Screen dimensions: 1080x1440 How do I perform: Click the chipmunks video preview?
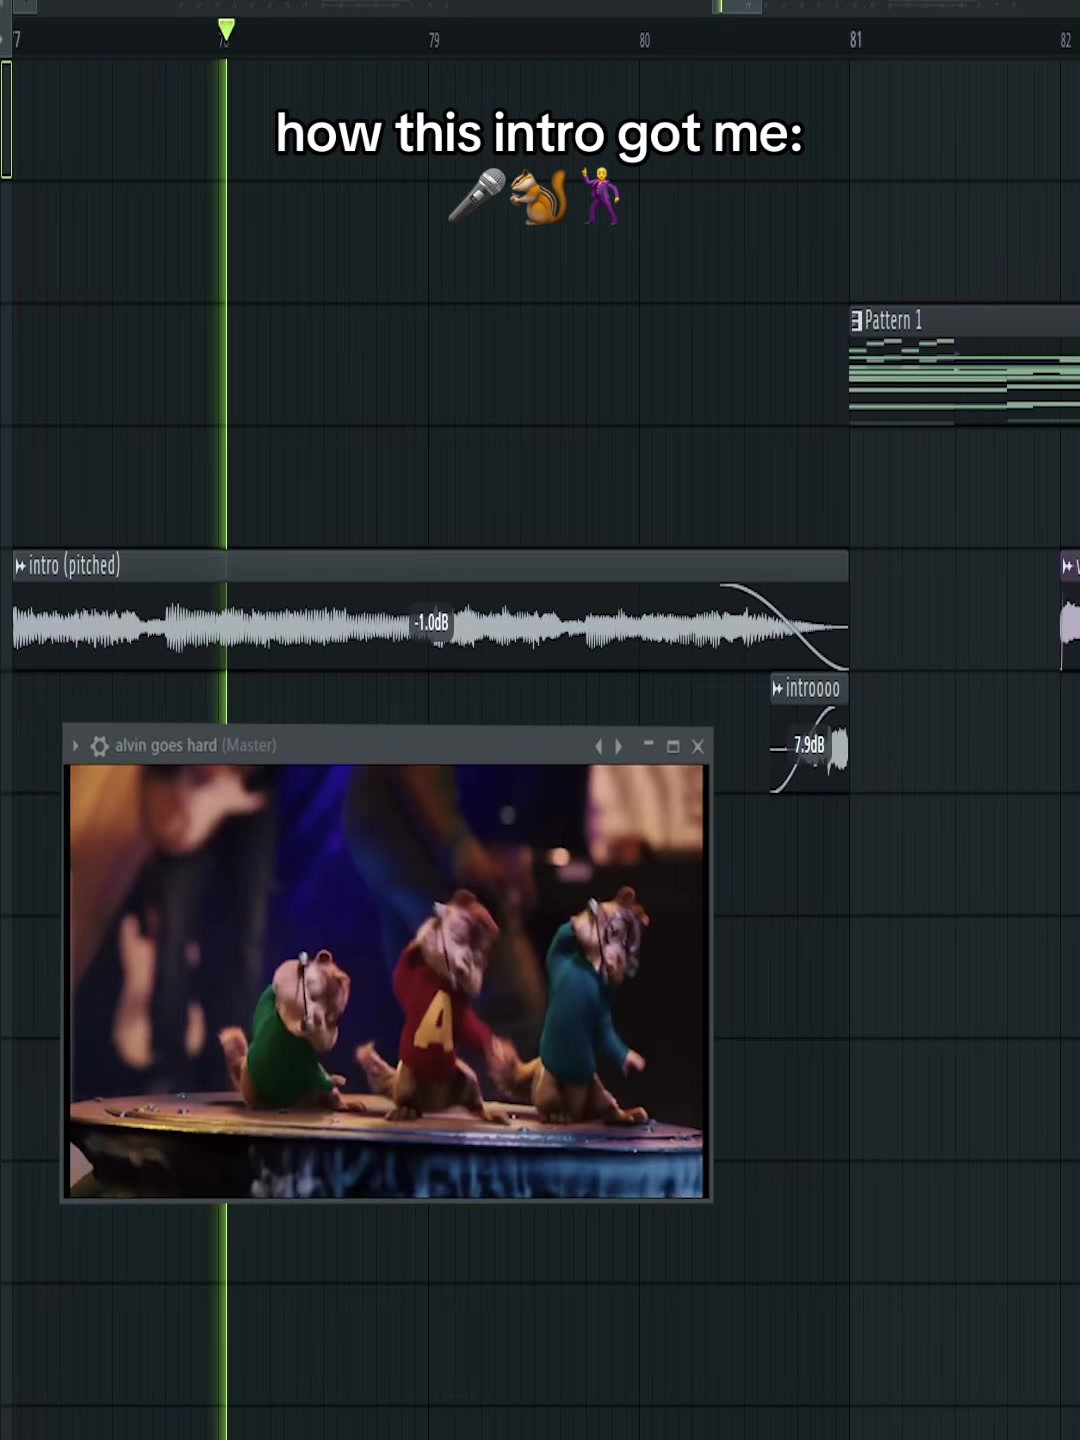[x=386, y=981]
